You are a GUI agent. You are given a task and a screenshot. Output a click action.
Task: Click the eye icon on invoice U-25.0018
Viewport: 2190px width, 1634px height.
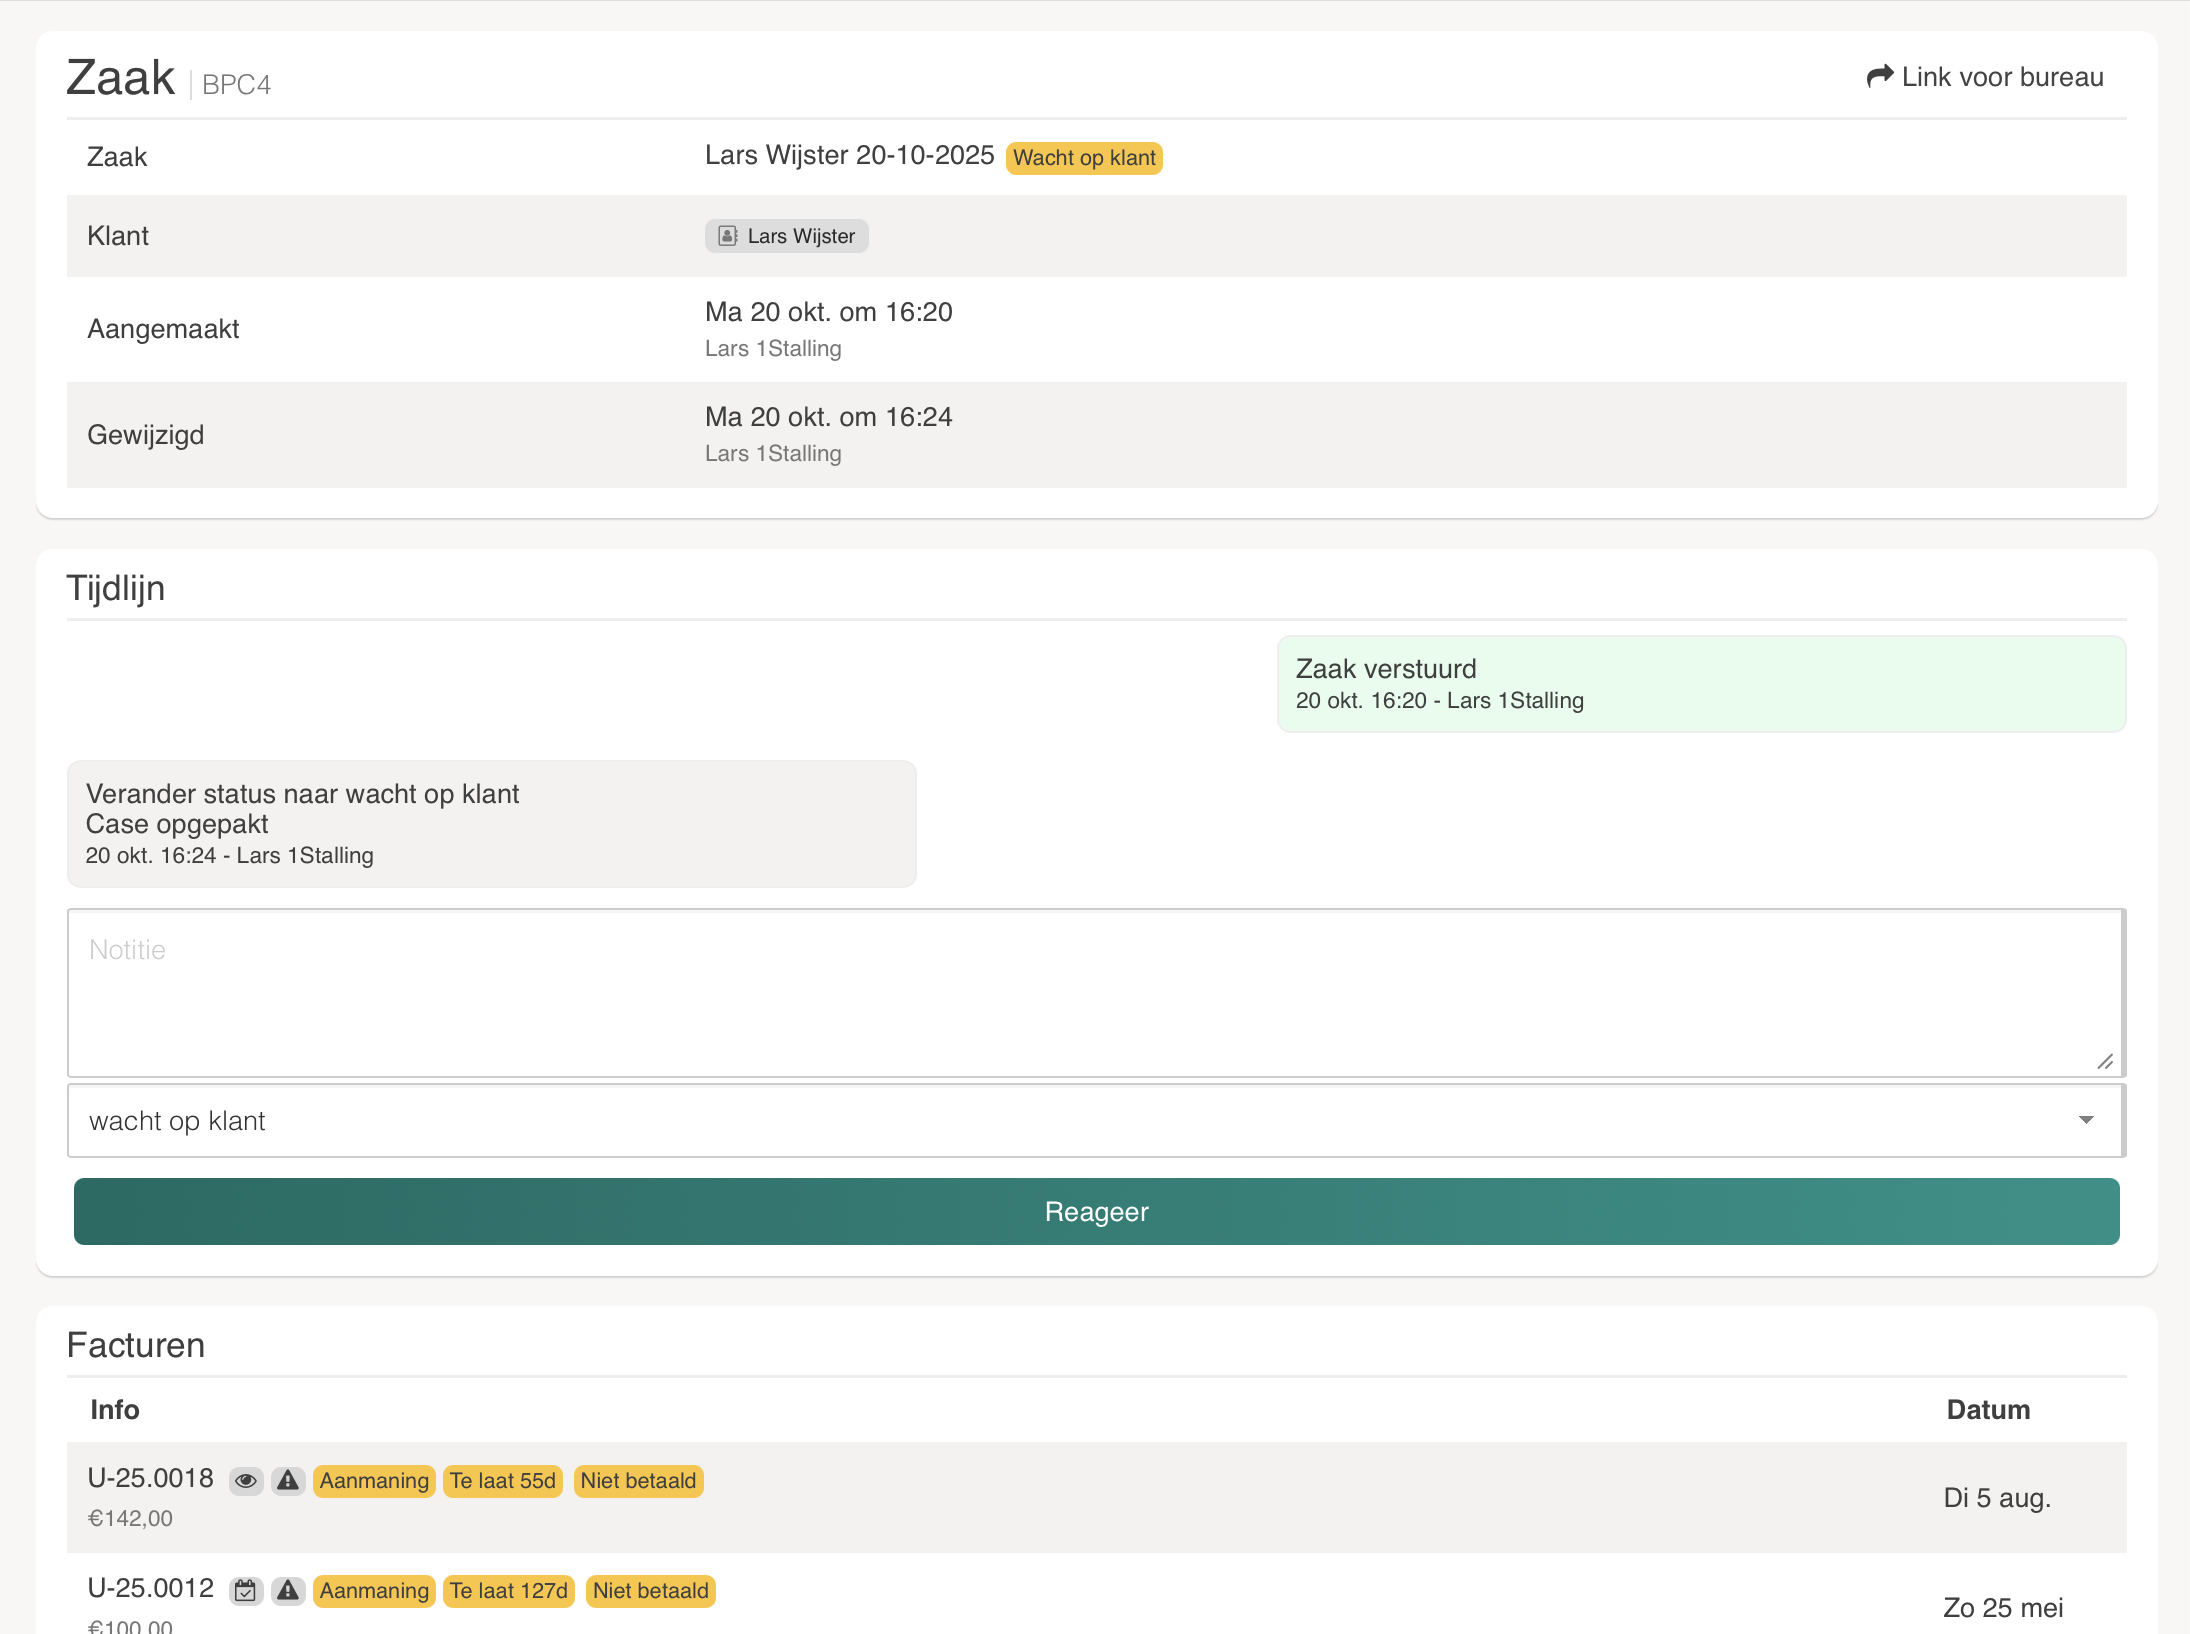tap(246, 1481)
